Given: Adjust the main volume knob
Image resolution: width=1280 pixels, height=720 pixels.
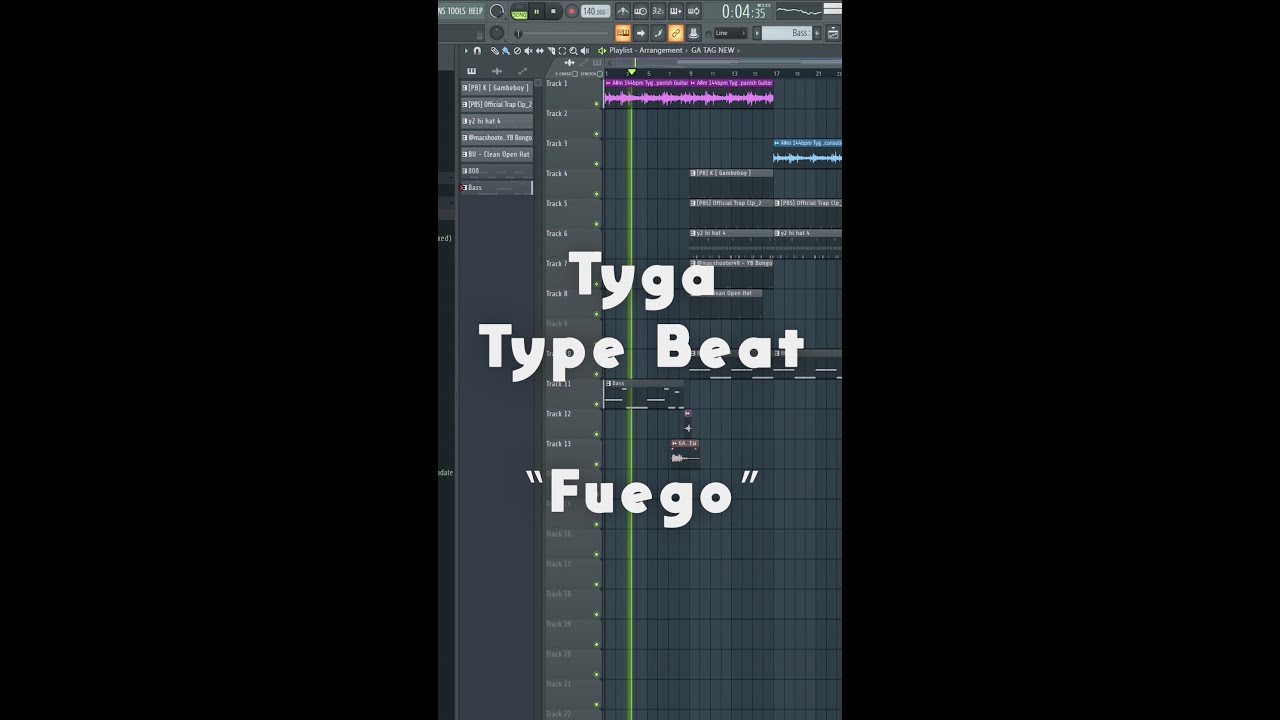Looking at the screenshot, I should point(496,11).
